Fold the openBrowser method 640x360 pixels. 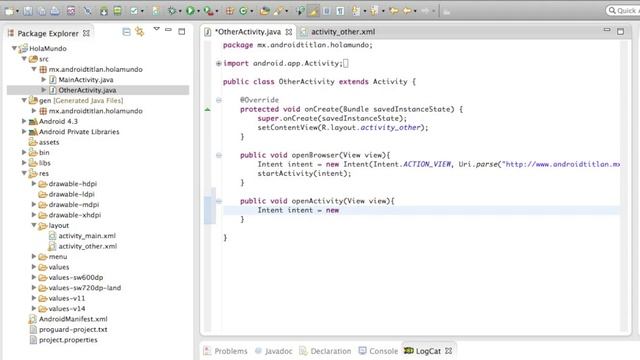click(x=219, y=155)
